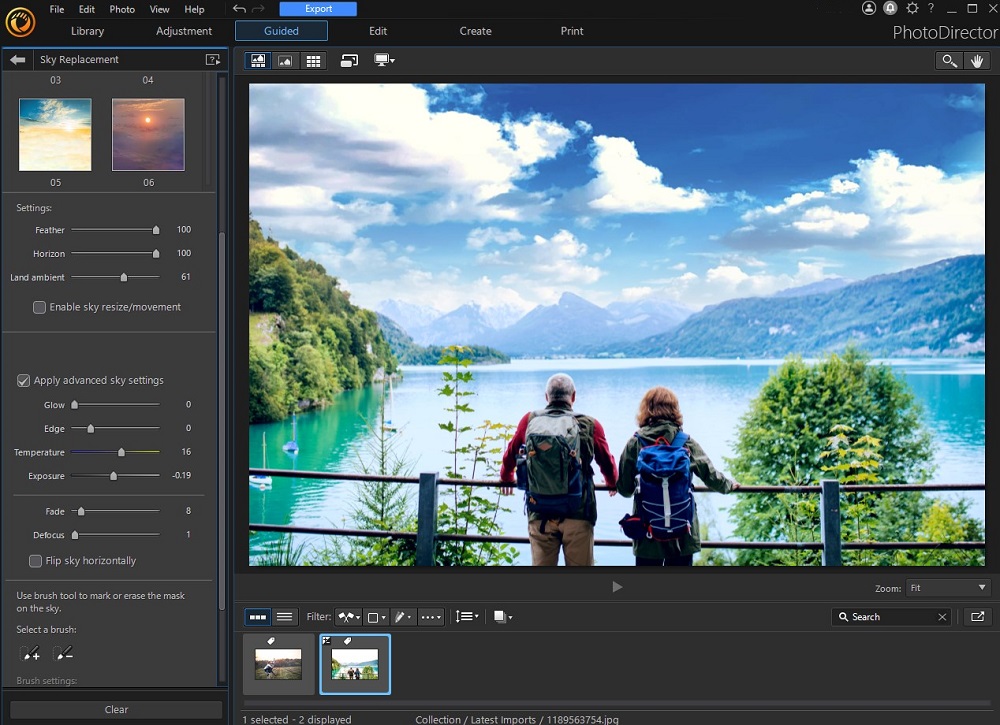Select the sky mask eraser brush
Image resolution: width=1000 pixels, height=725 pixels.
pos(64,652)
